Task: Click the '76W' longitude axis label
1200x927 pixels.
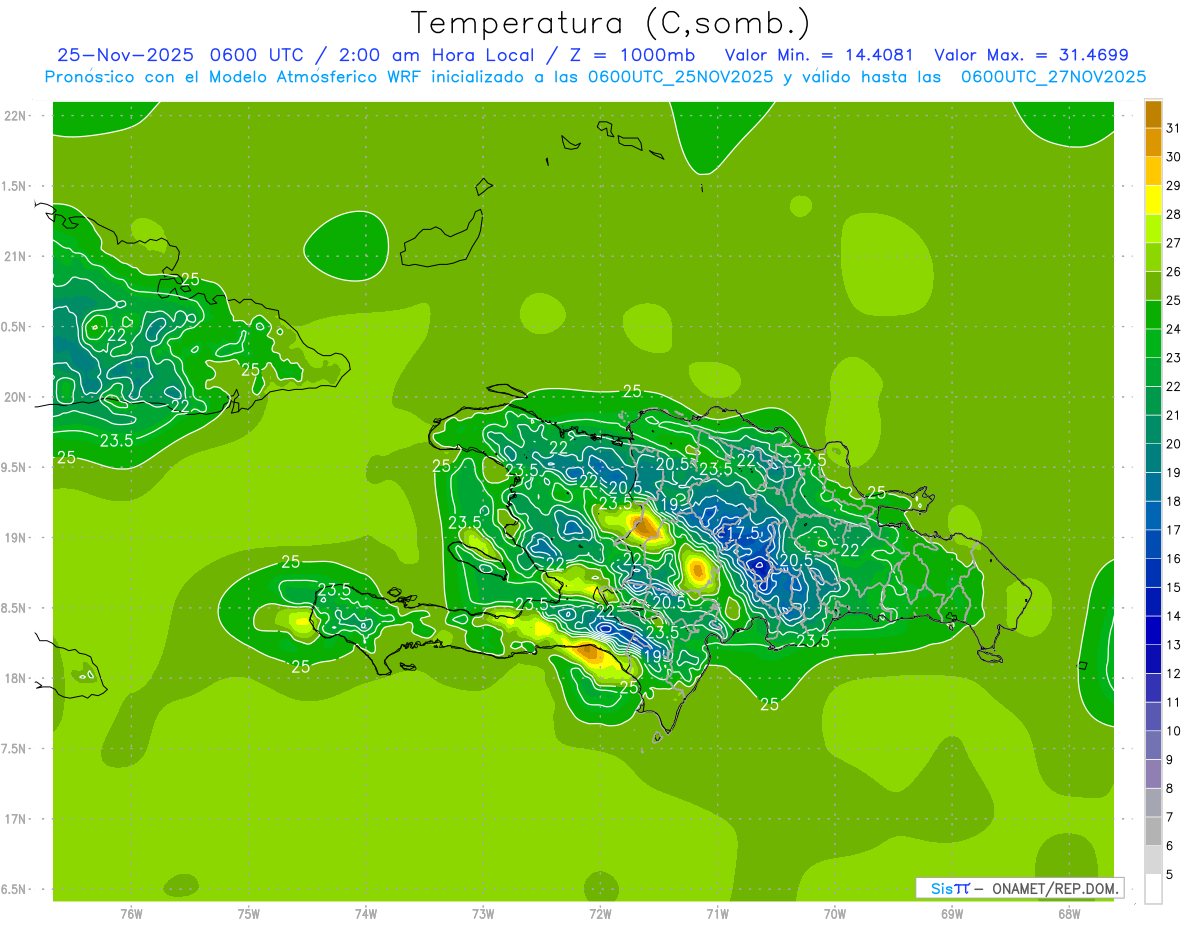Action: click(131, 914)
